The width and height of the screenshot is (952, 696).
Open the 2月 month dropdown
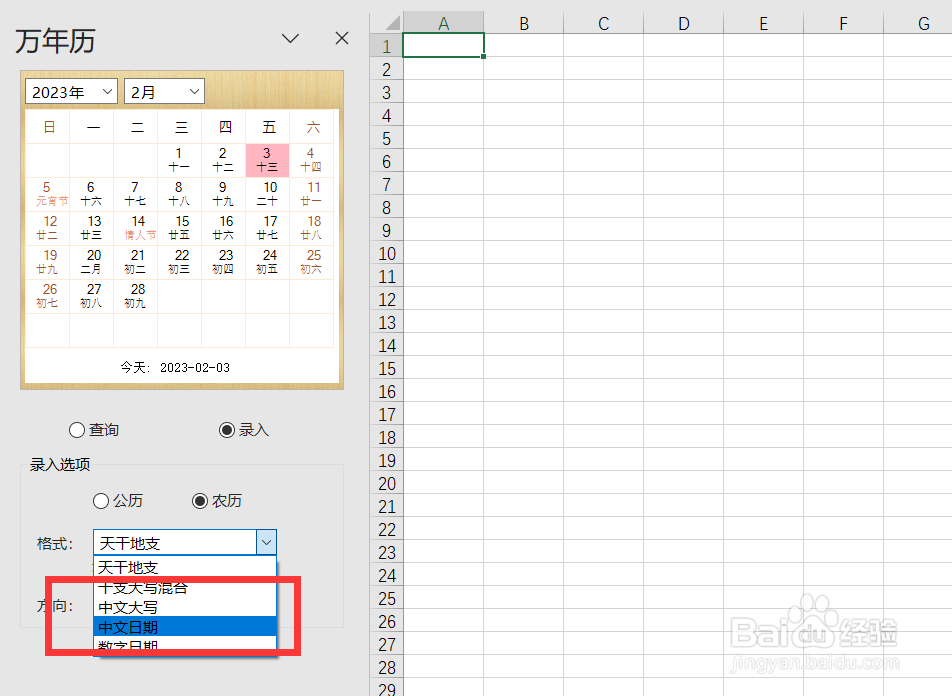[165, 92]
